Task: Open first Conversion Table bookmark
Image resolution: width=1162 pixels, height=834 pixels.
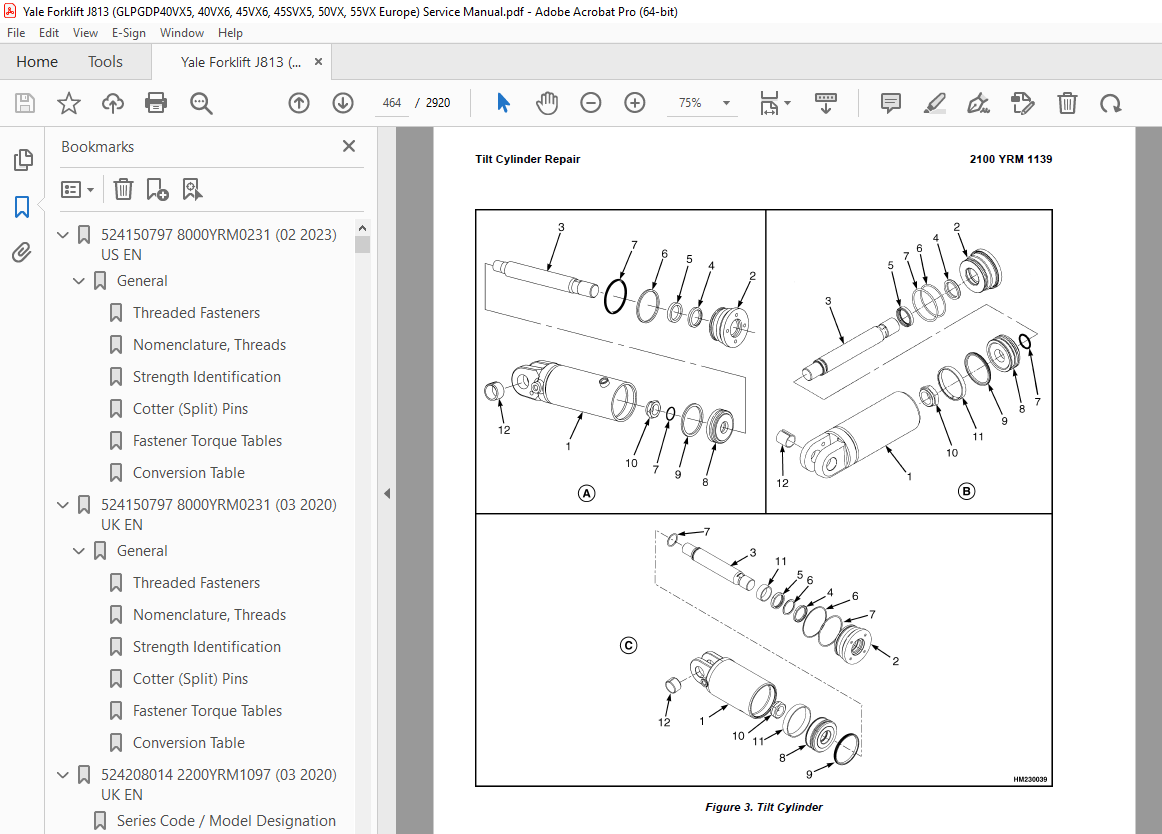Action: pyautogui.click(x=188, y=472)
